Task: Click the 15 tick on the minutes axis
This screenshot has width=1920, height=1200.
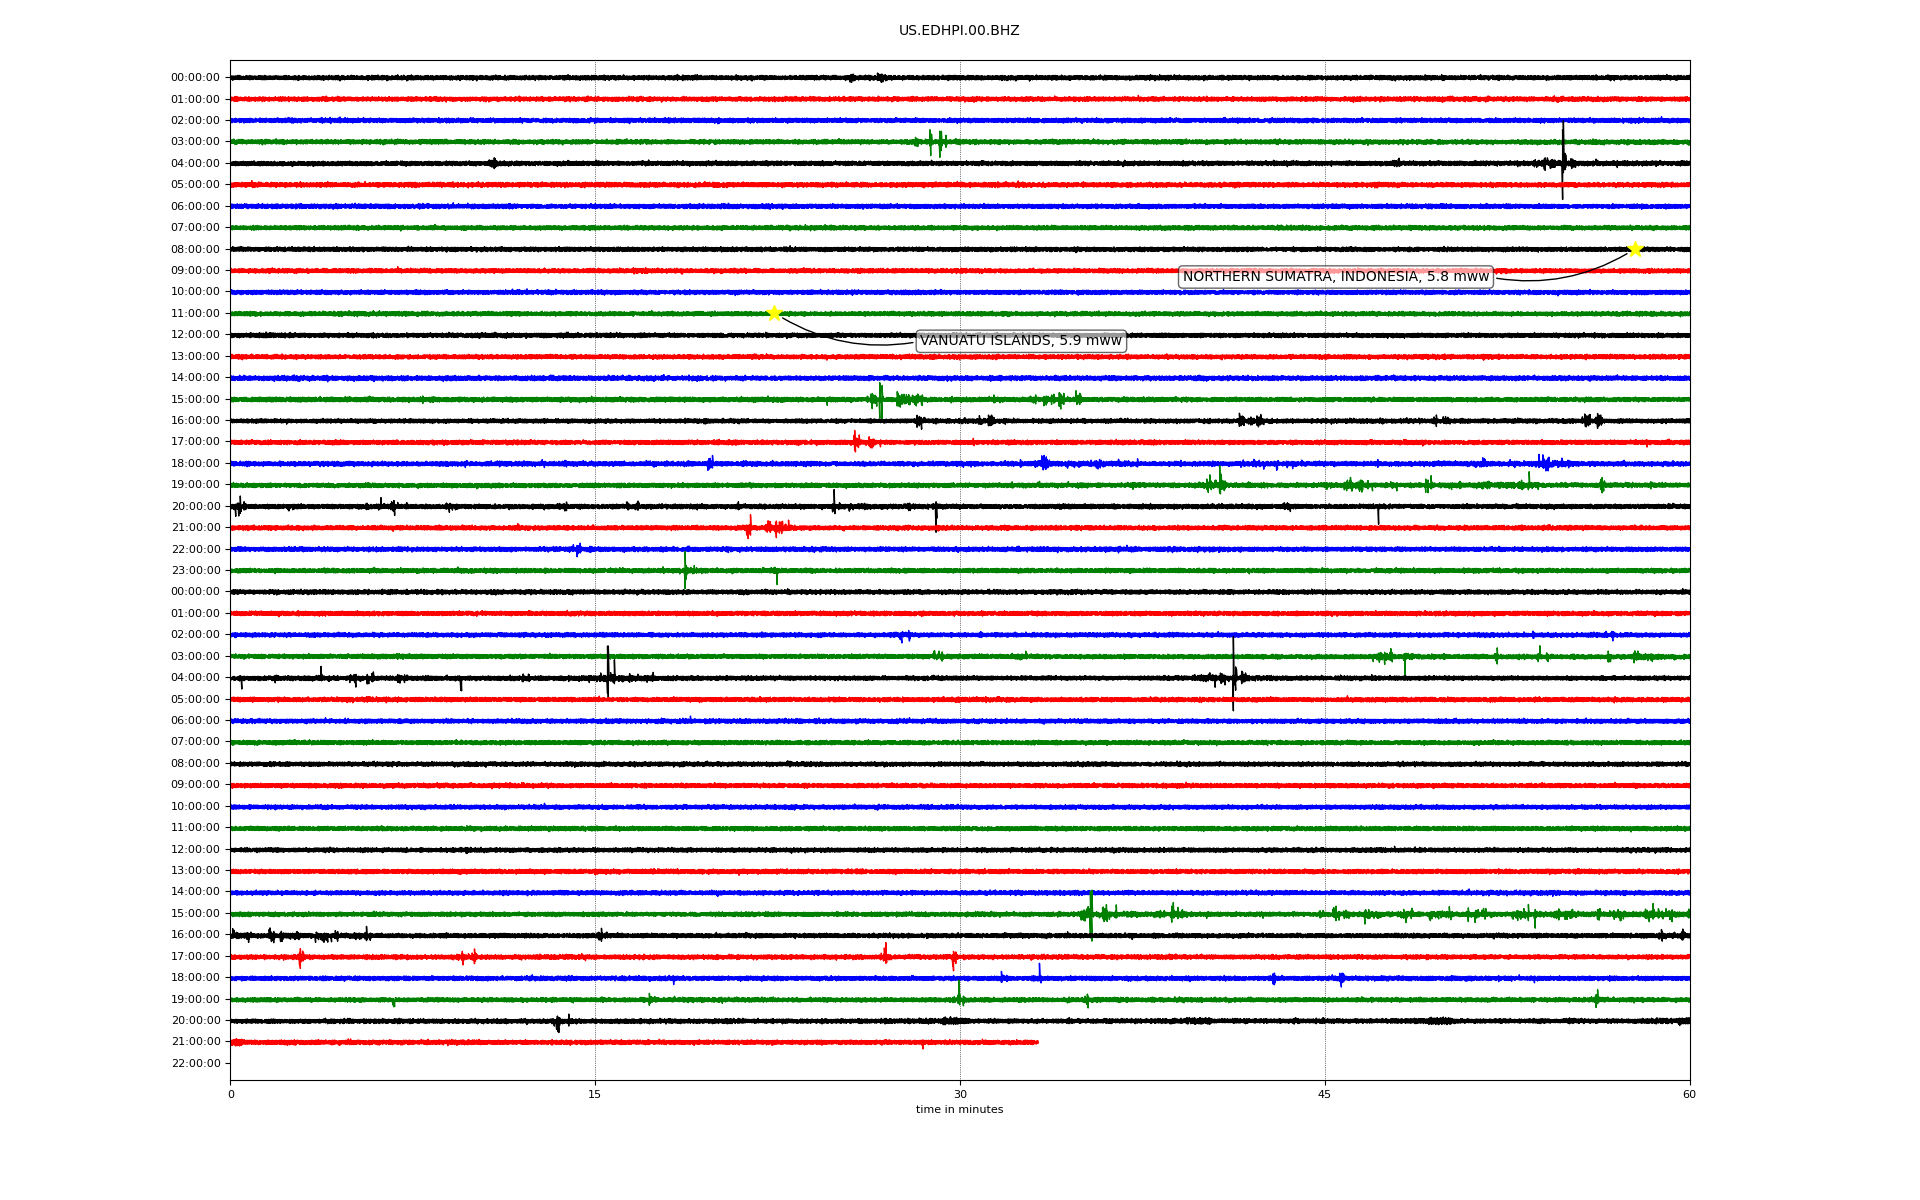Action: point(595,1094)
